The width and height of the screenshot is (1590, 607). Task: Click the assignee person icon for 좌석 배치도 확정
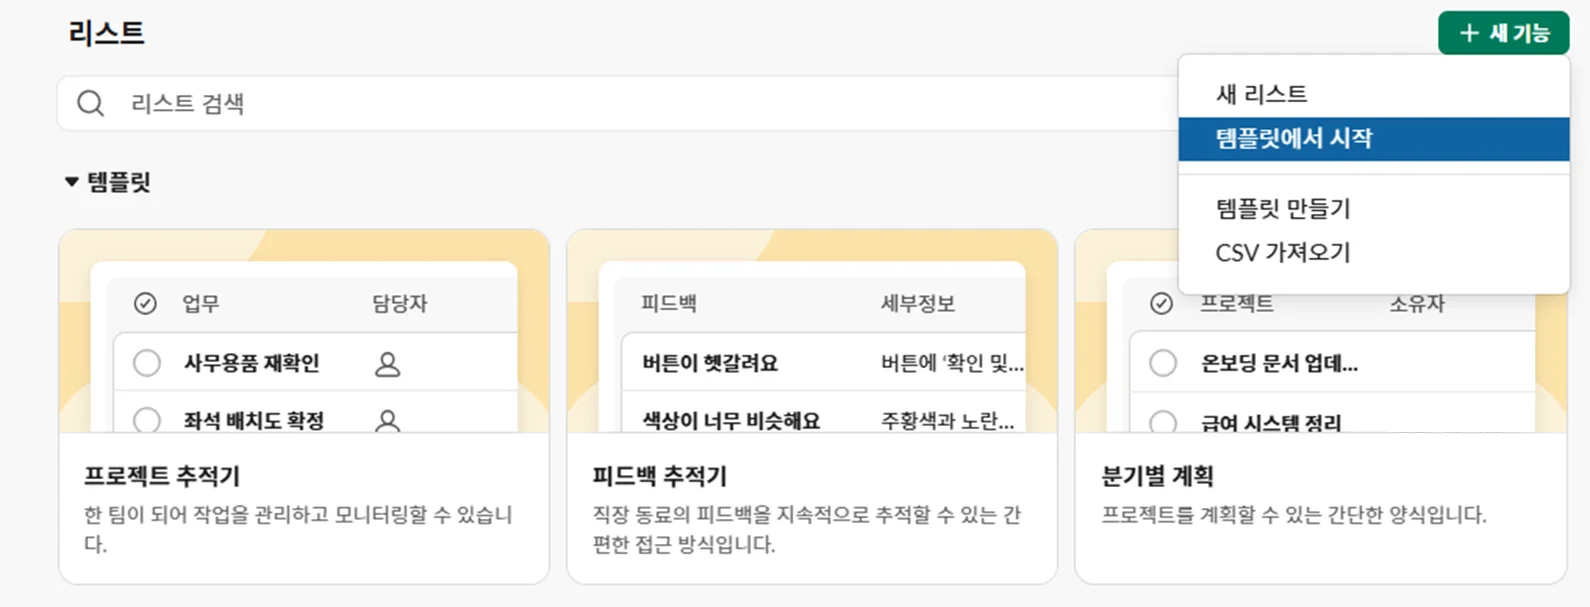(387, 421)
